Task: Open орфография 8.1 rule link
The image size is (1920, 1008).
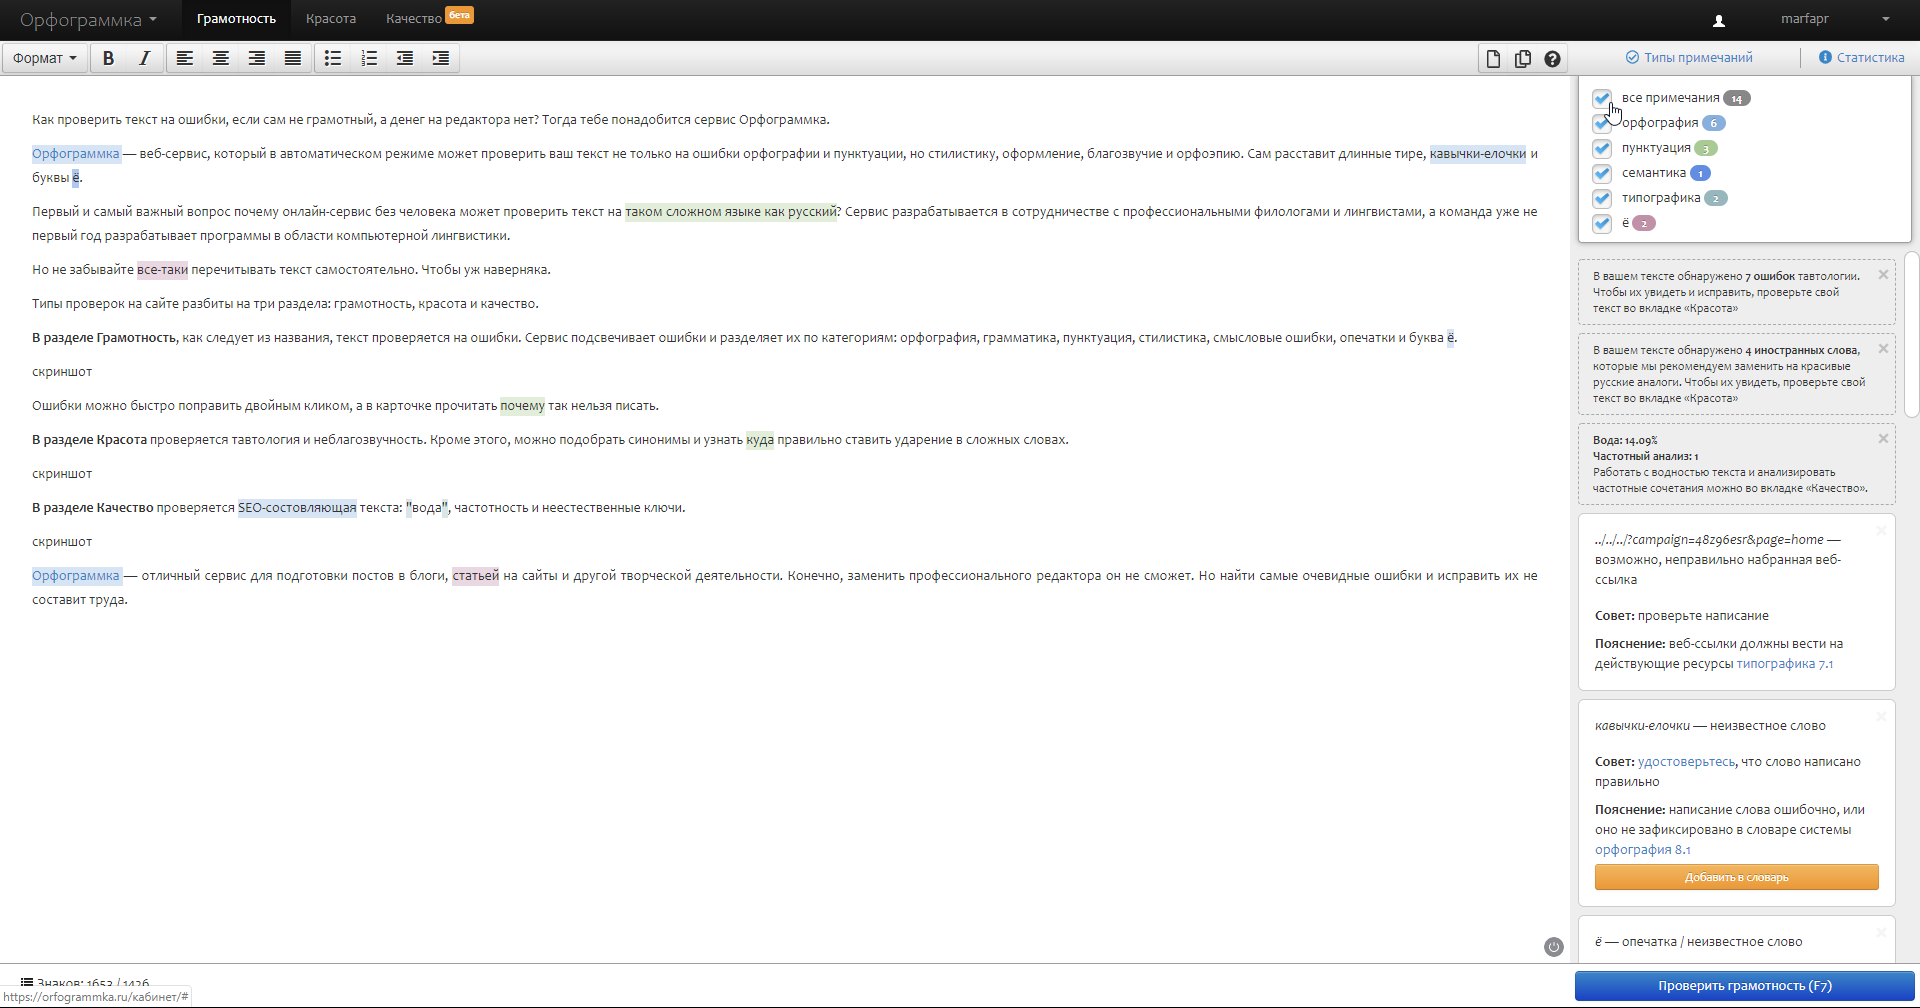Action: [1643, 850]
